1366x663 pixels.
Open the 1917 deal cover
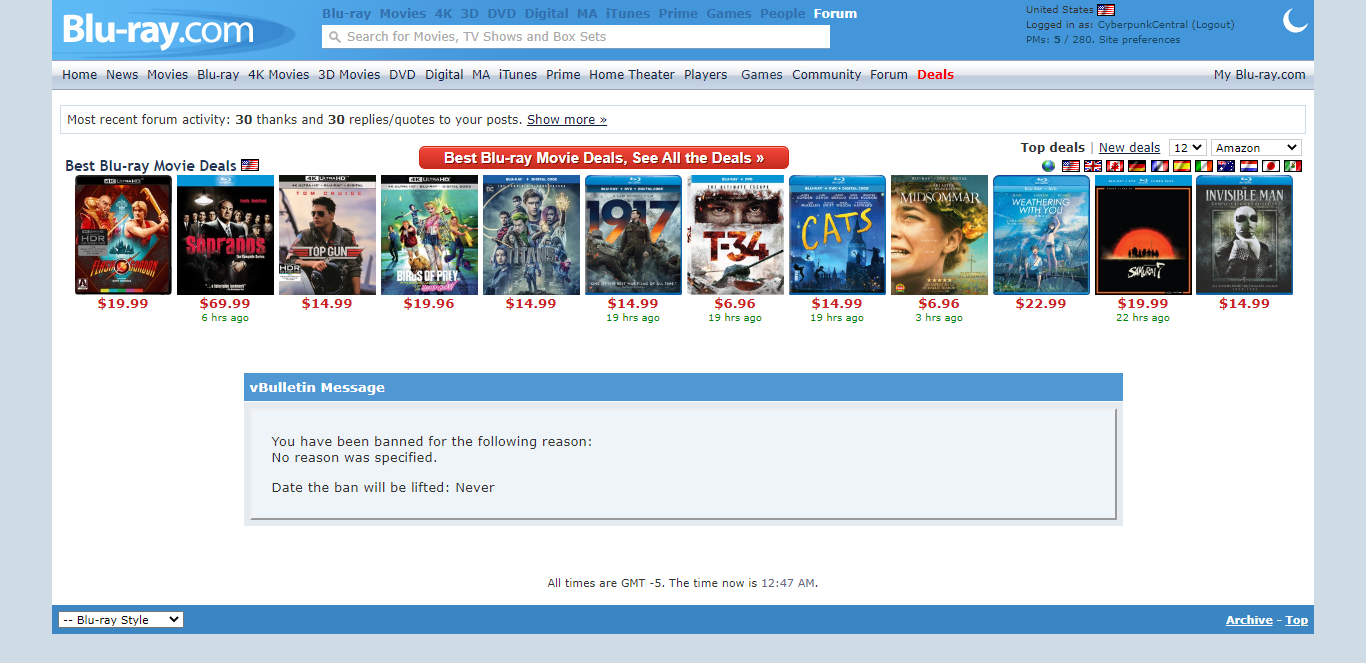[633, 235]
